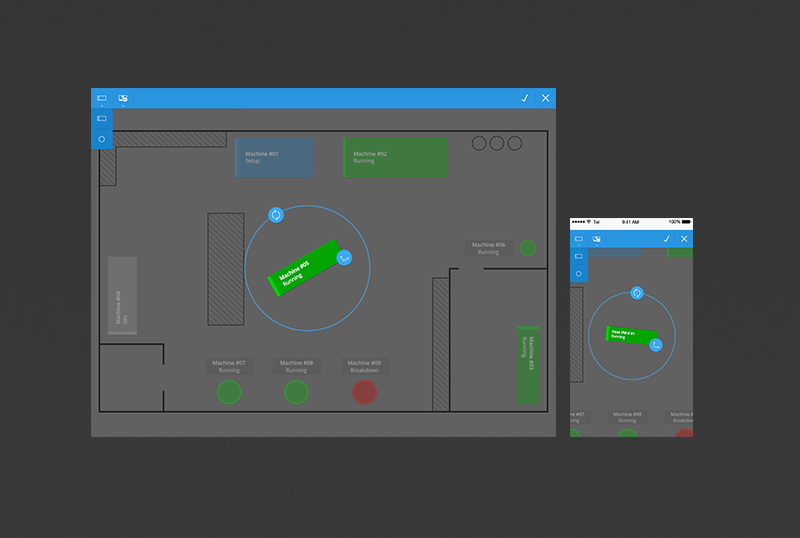Click the green circle under desktop Machine #07

pyautogui.click(x=229, y=393)
